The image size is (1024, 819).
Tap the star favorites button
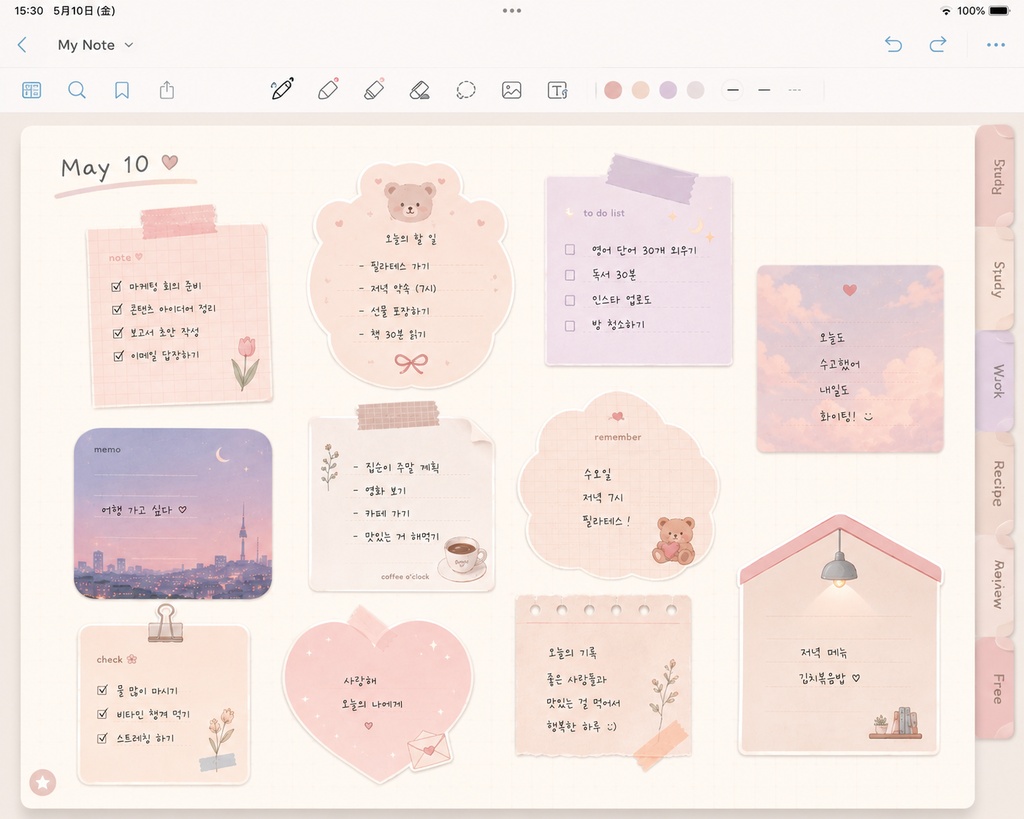tap(43, 782)
